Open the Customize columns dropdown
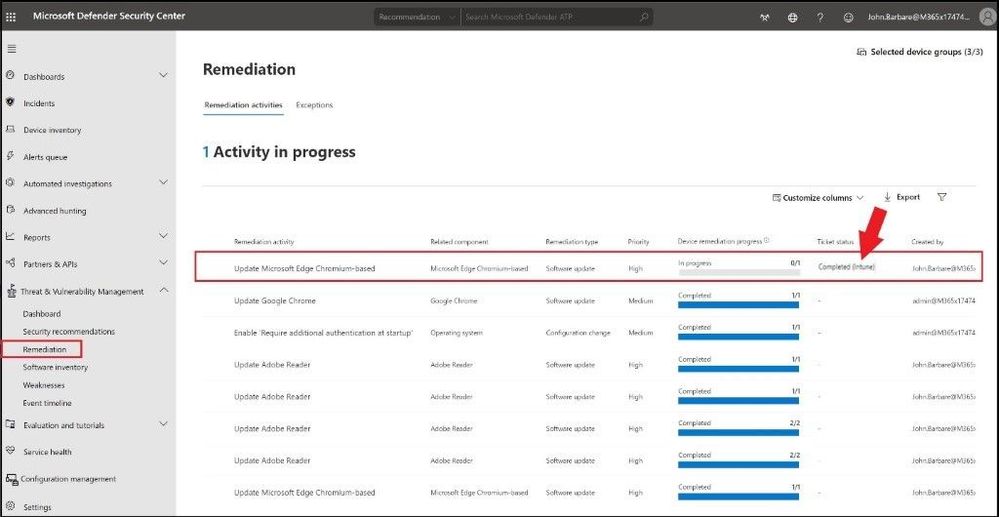Image resolution: width=999 pixels, height=517 pixels. [818, 198]
